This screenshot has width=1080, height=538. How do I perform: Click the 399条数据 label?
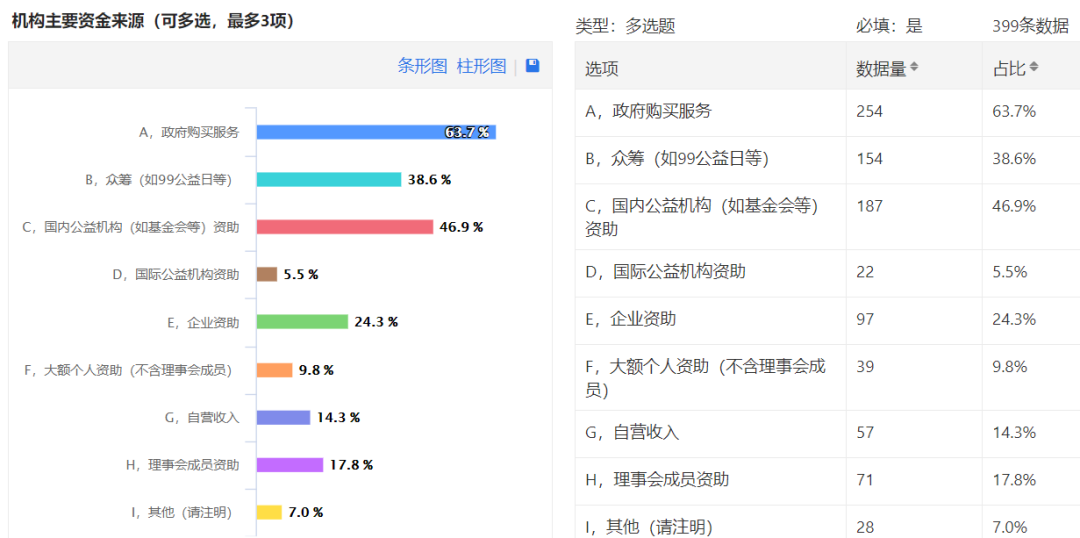coord(1030,26)
